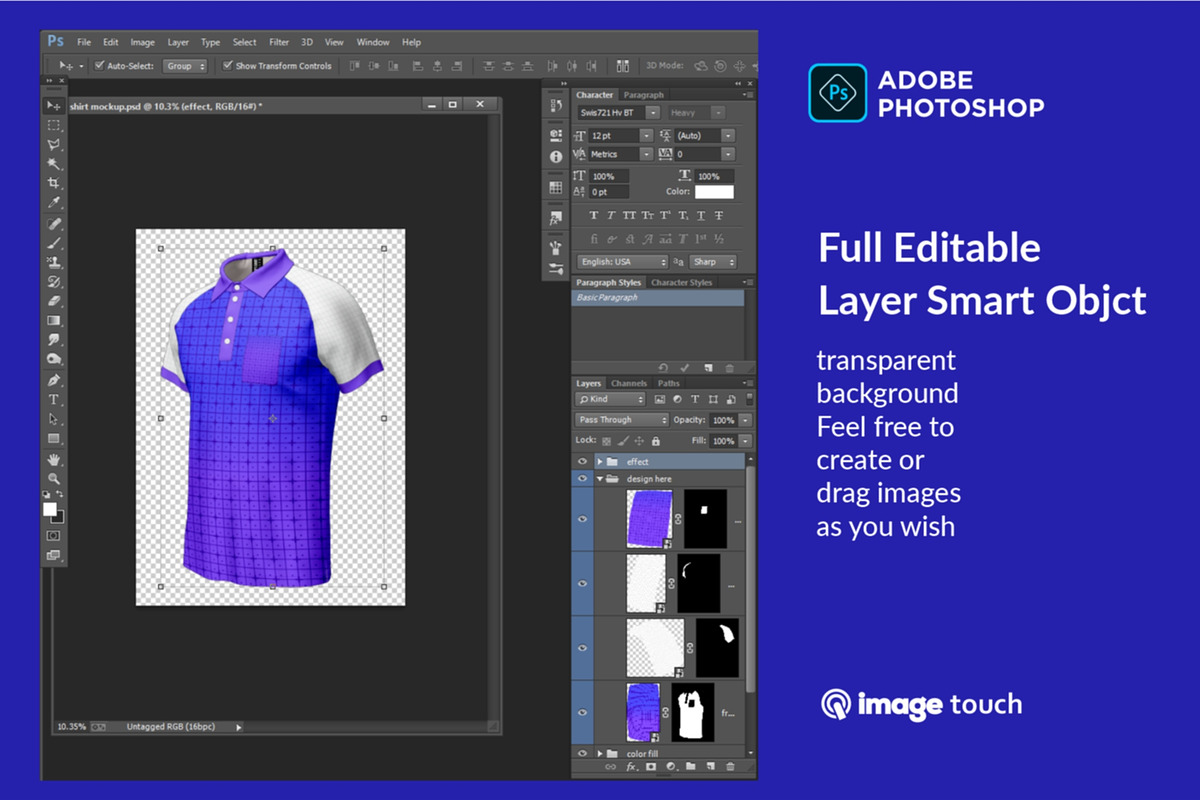The image size is (1200, 800).
Task: Click the foreground color swatch in toolbox
Action: pos(50,509)
